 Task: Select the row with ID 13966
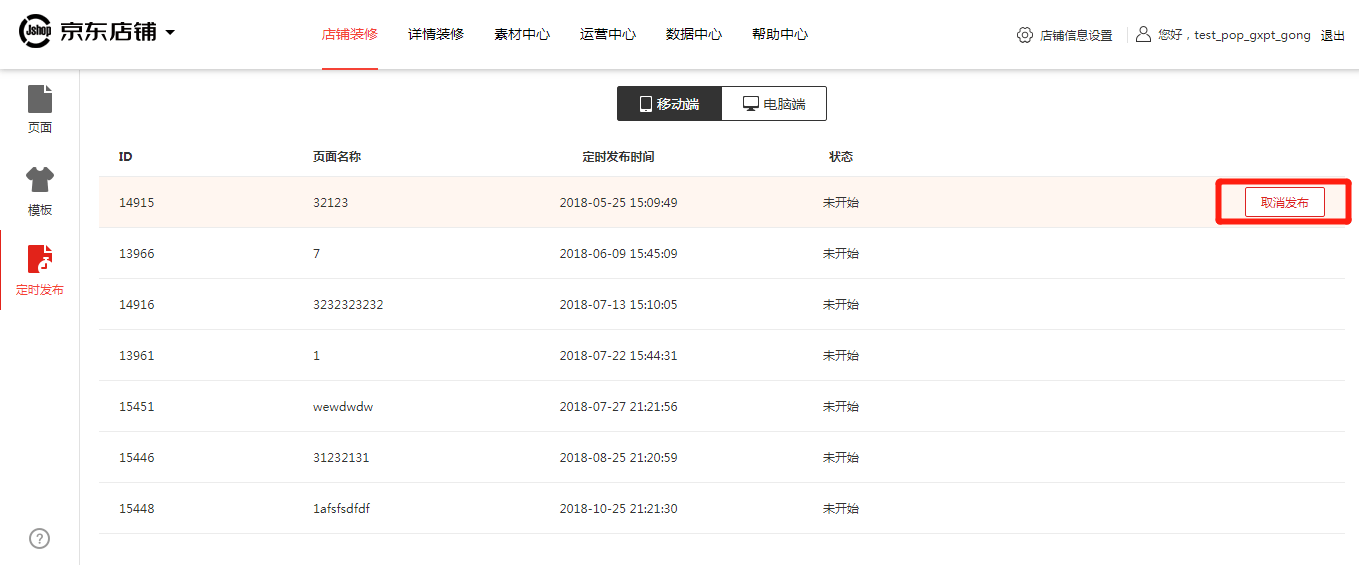click(x=722, y=253)
